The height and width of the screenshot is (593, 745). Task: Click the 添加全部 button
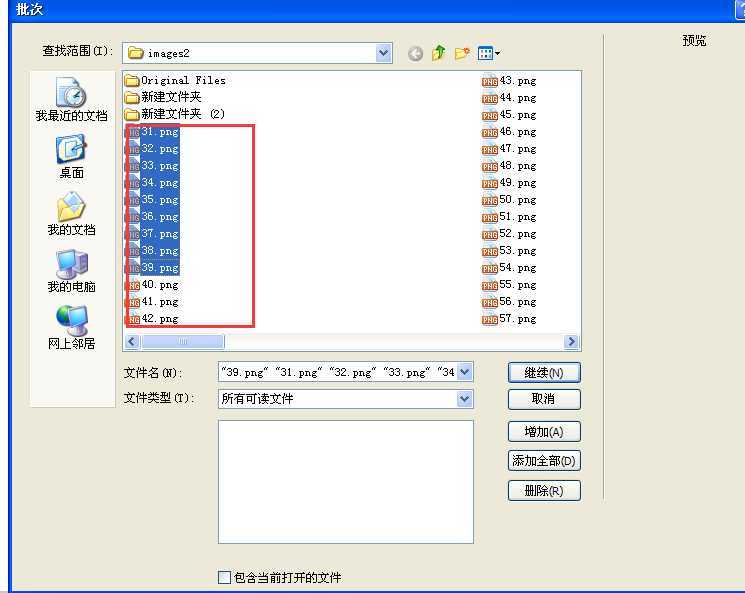543,461
